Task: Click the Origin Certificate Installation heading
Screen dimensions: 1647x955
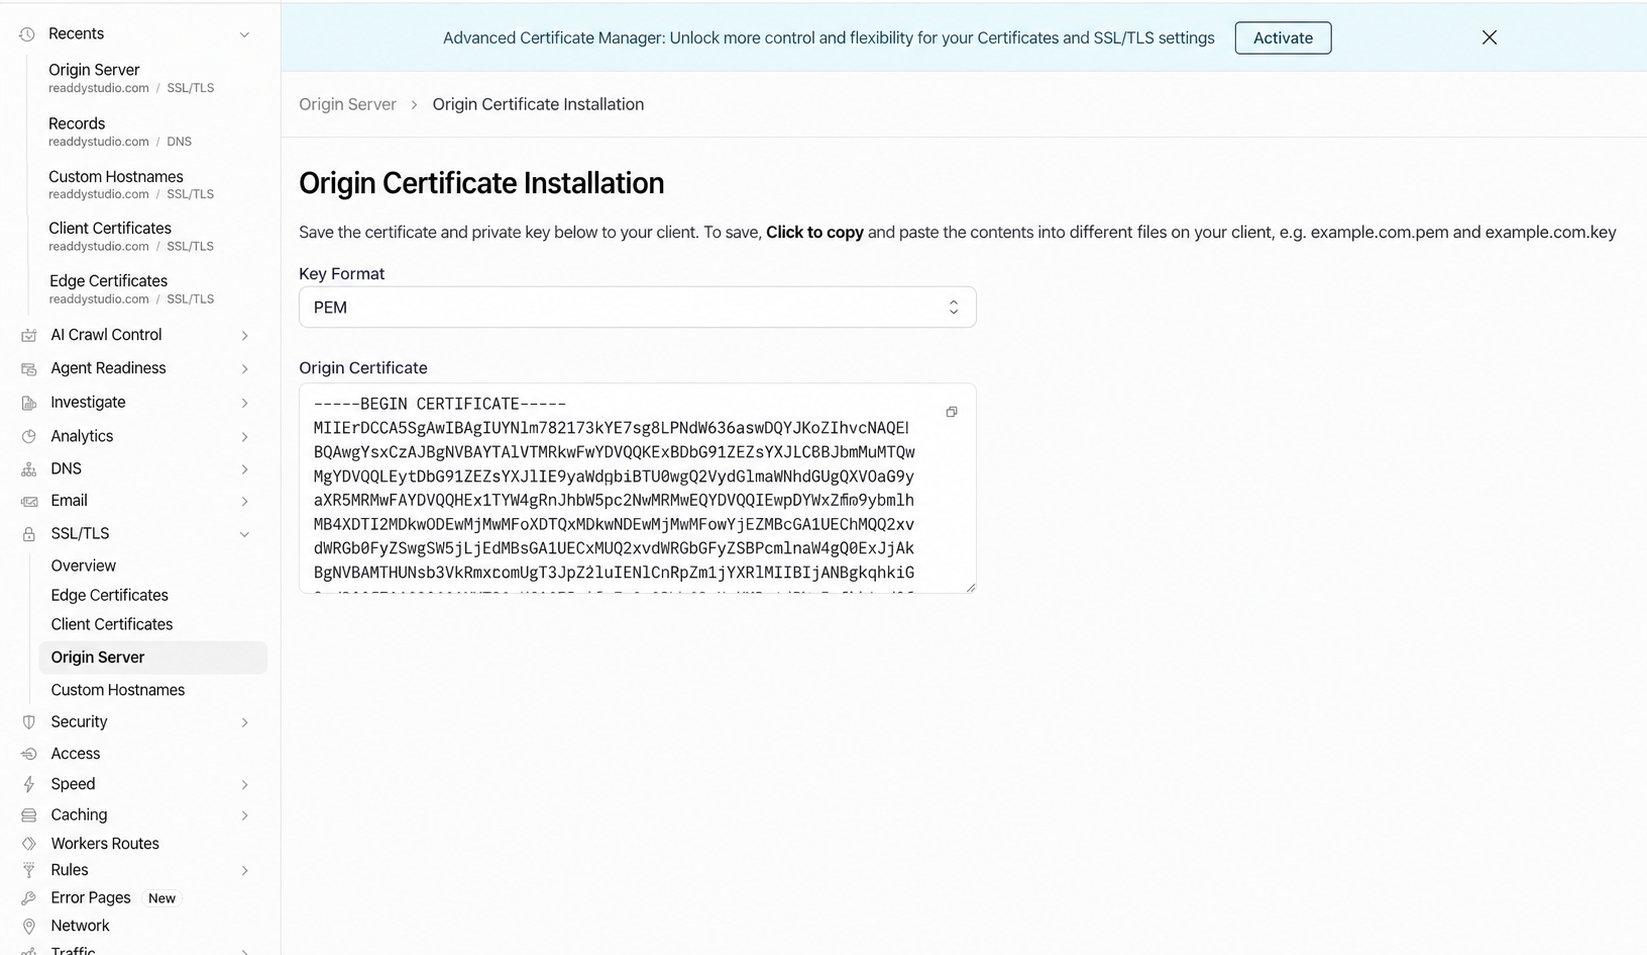Action: pos(481,183)
